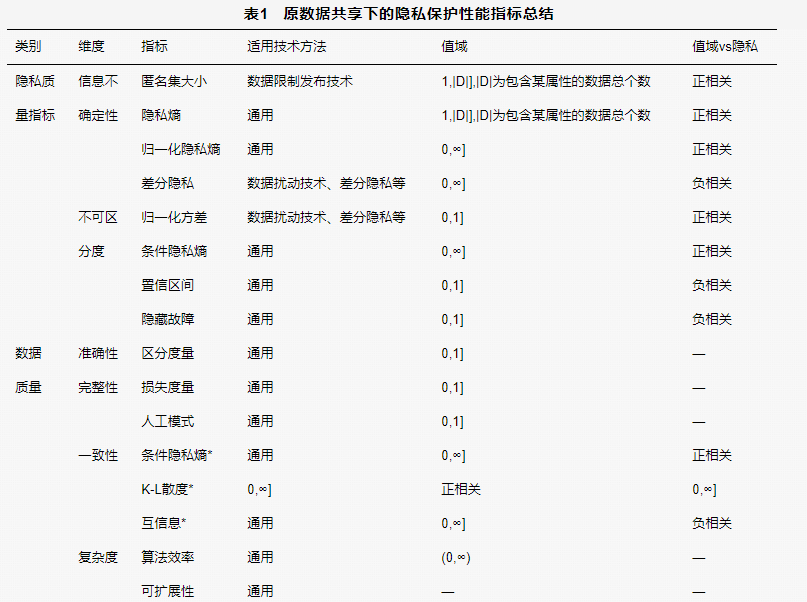The image size is (807, 602).
Task: Click the 值域vs隐私 column header
Action: 724,47
